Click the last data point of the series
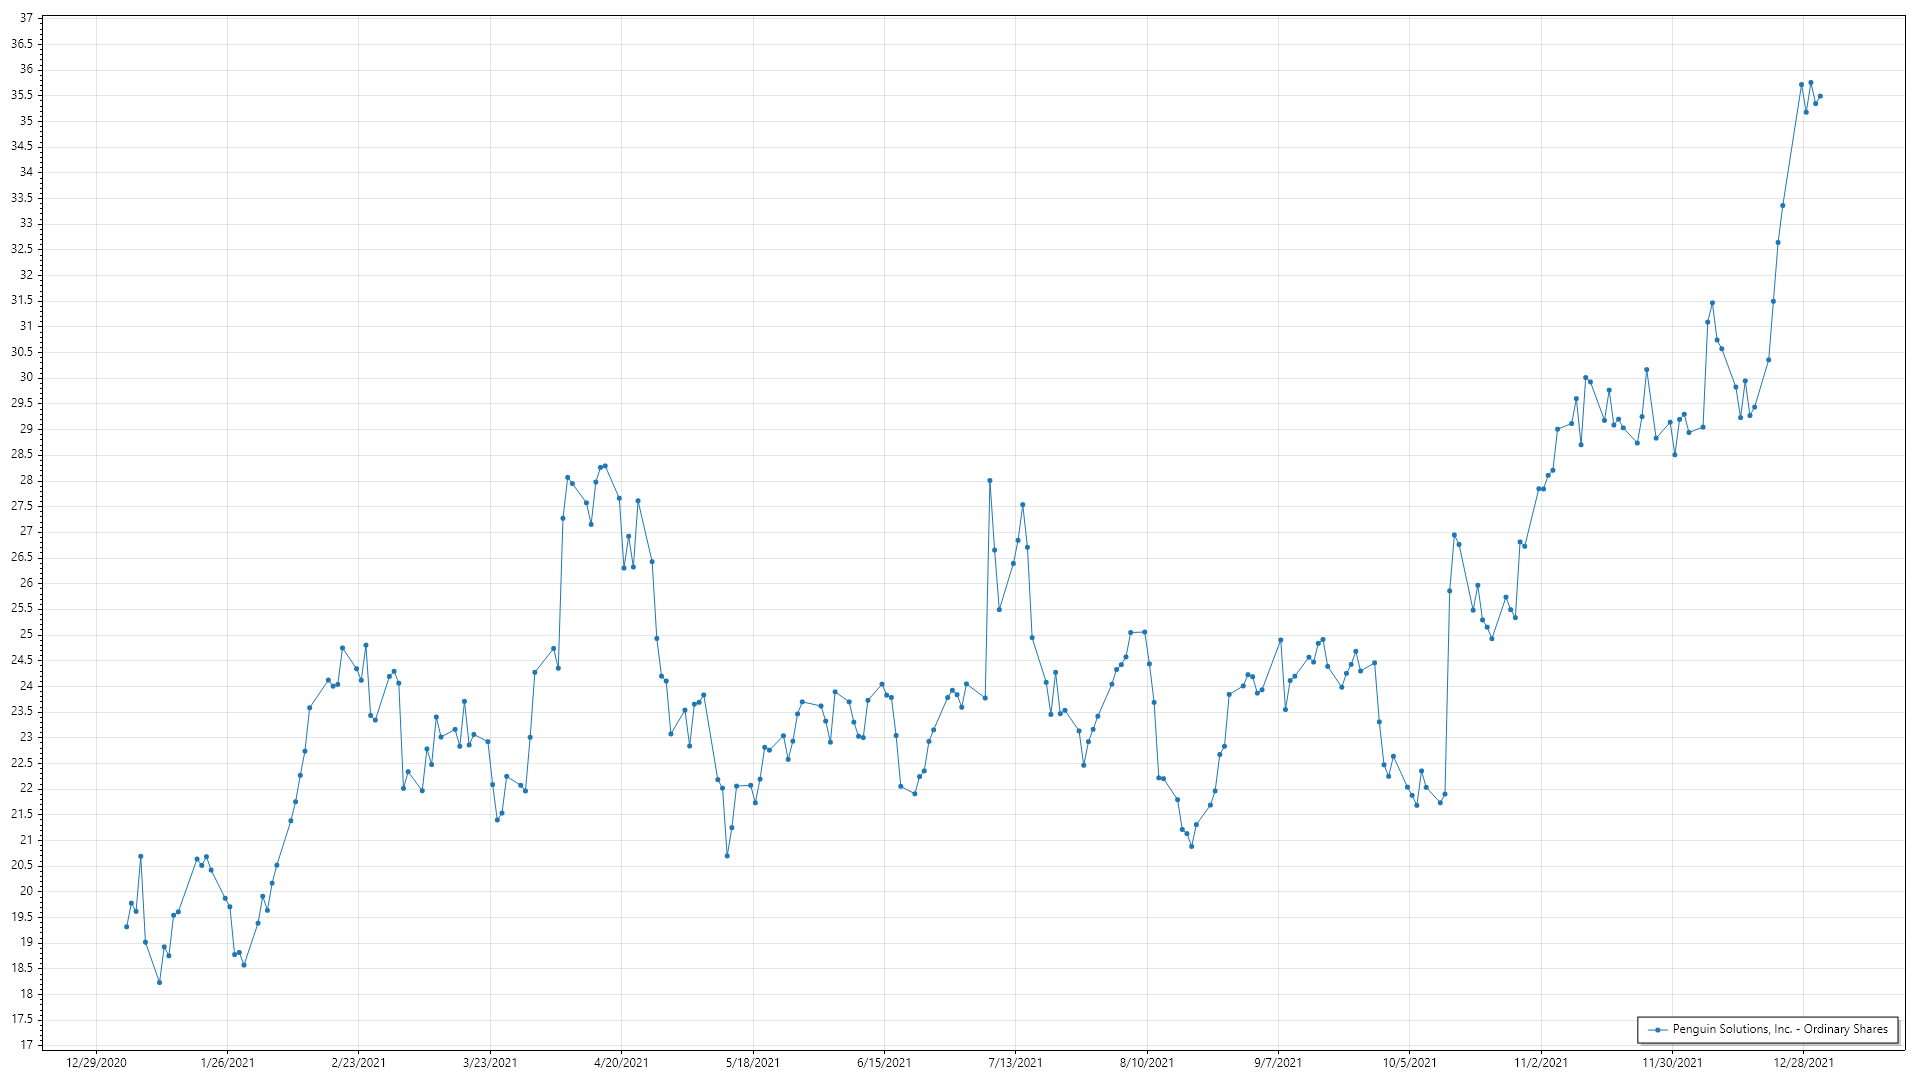 (x=1820, y=96)
